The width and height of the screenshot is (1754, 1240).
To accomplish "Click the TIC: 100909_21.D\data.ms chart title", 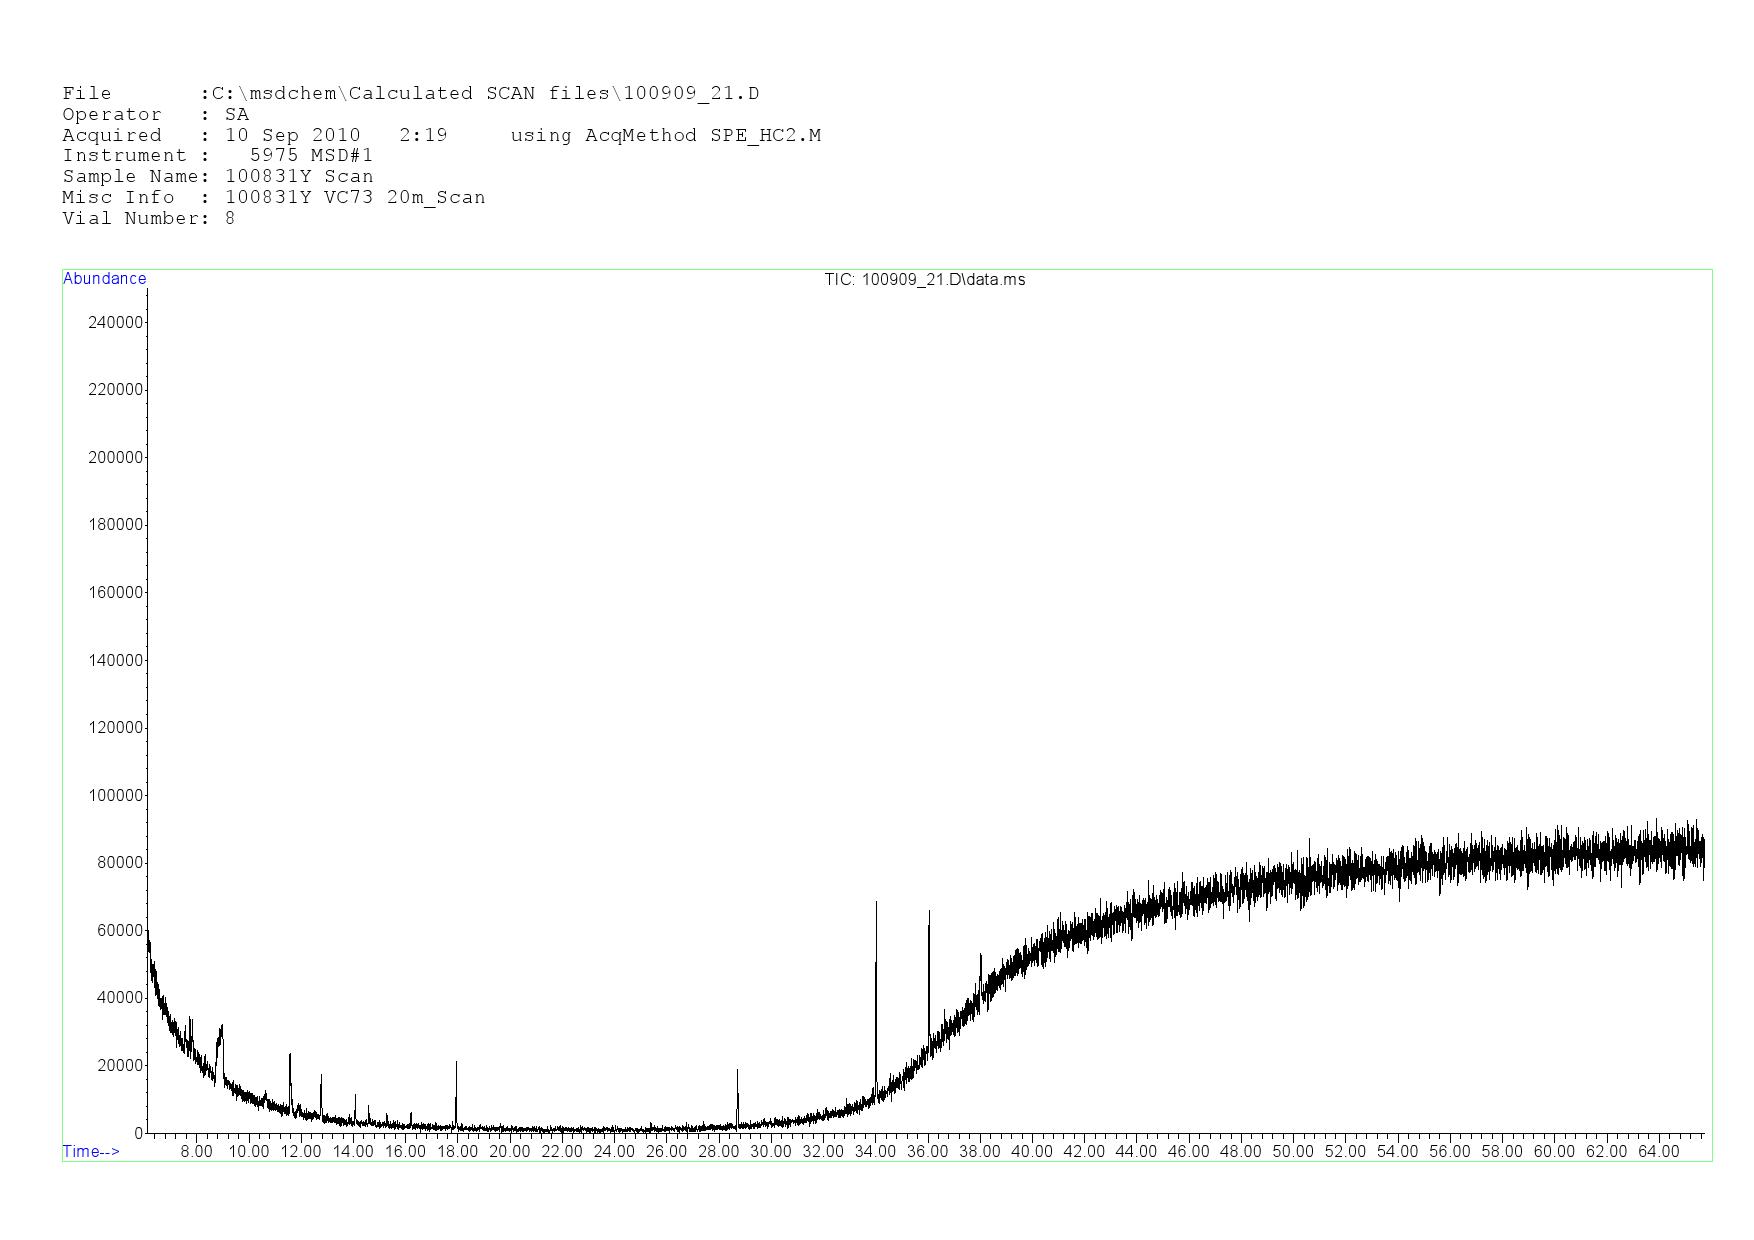I will 924,280.
